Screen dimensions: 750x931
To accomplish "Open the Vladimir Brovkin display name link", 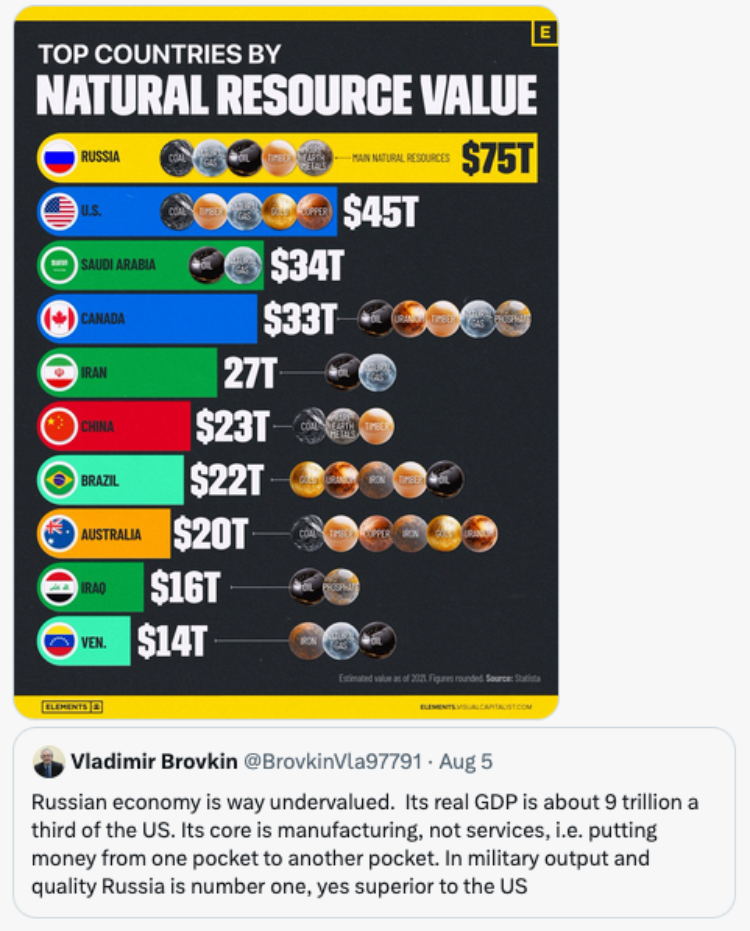I will pos(154,762).
